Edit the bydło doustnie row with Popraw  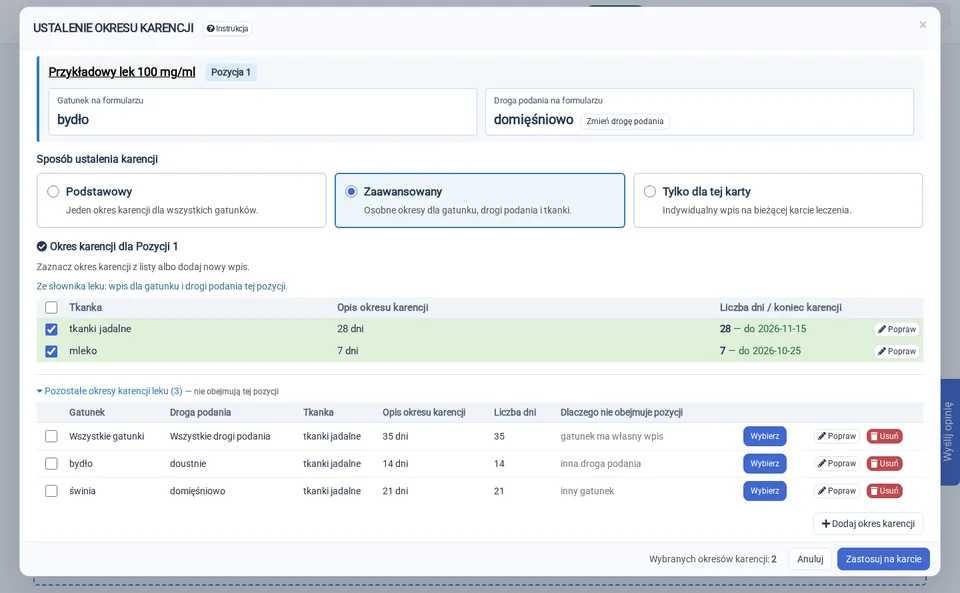pos(837,463)
